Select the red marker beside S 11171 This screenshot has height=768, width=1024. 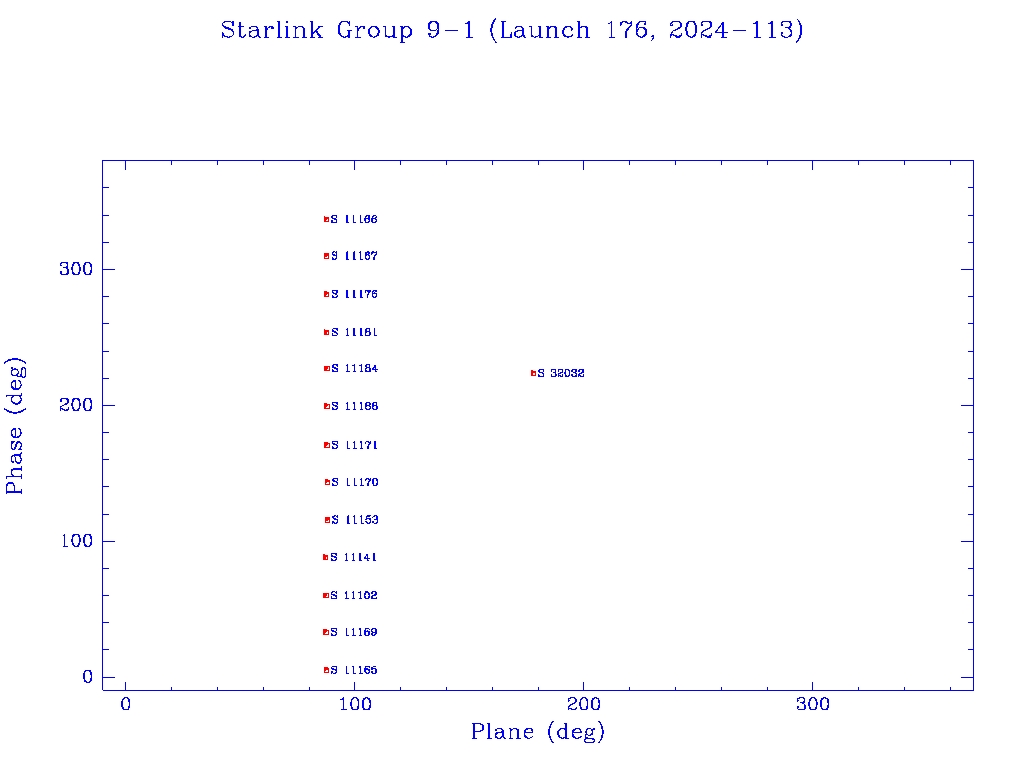click(327, 445)
